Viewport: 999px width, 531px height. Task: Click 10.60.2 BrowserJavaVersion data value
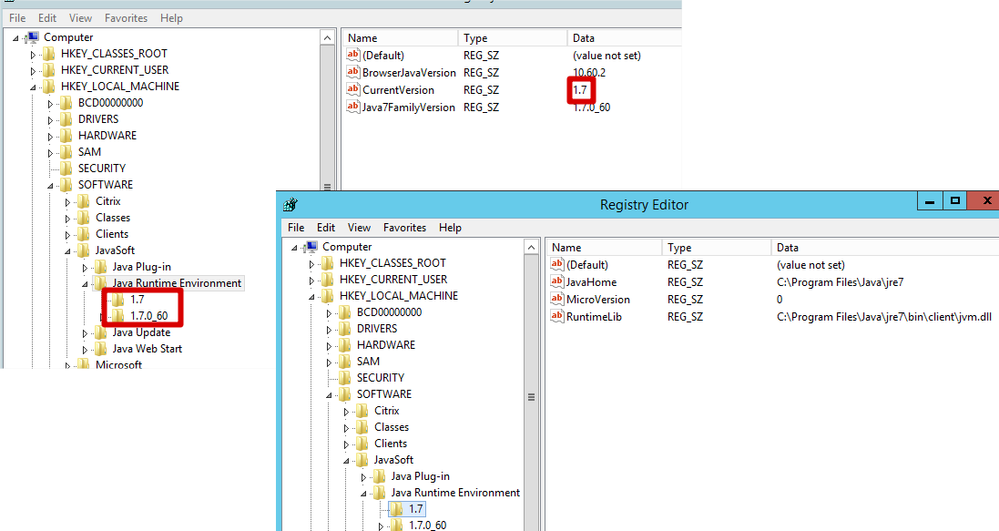point(589,72)
